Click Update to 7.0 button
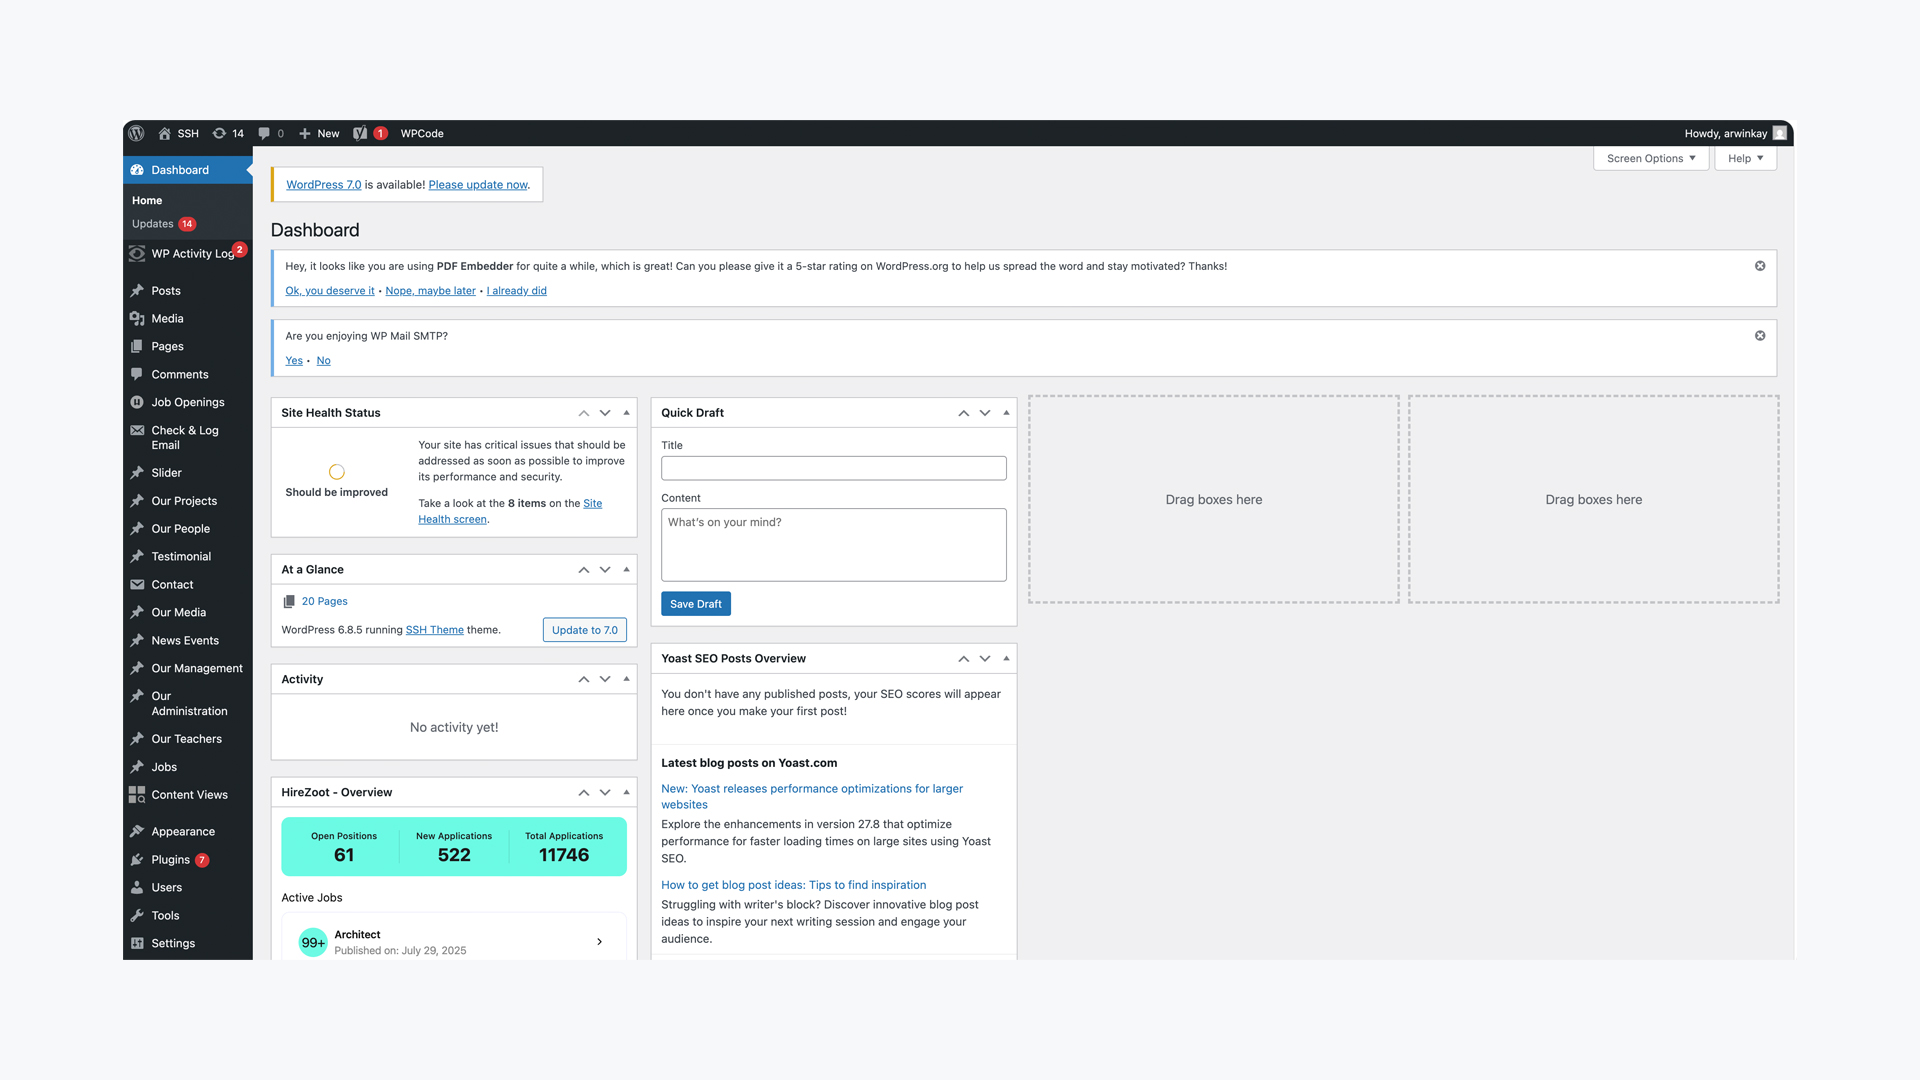Viewport: 1920px width, 1080px height. click(585, 630)
